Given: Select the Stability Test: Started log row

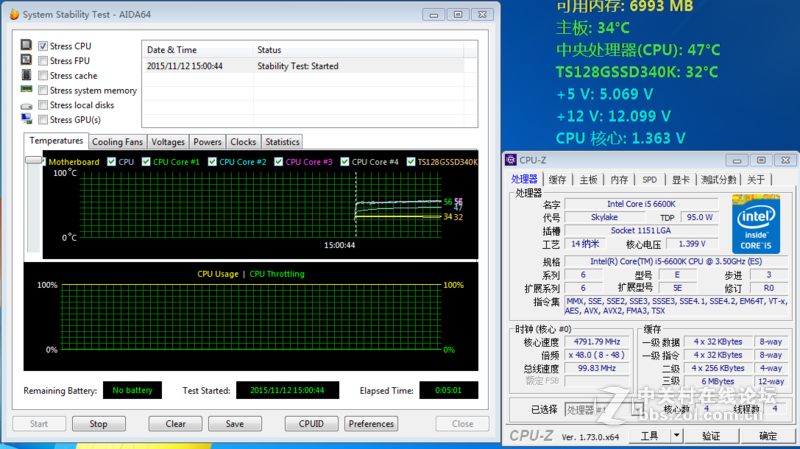Looking at the screenshot, I should click(x=303, y=66).
